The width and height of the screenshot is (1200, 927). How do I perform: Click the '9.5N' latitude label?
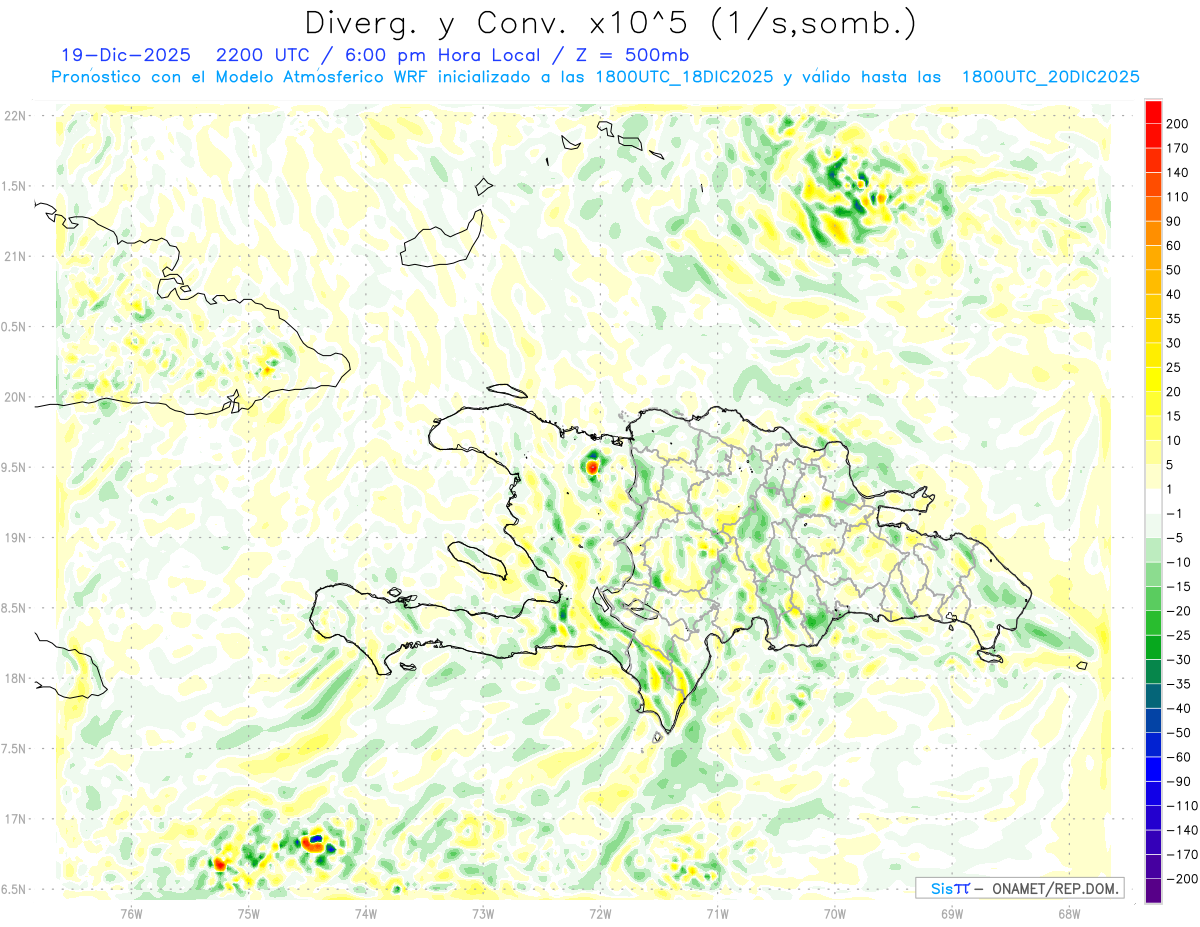coord(14,468)
